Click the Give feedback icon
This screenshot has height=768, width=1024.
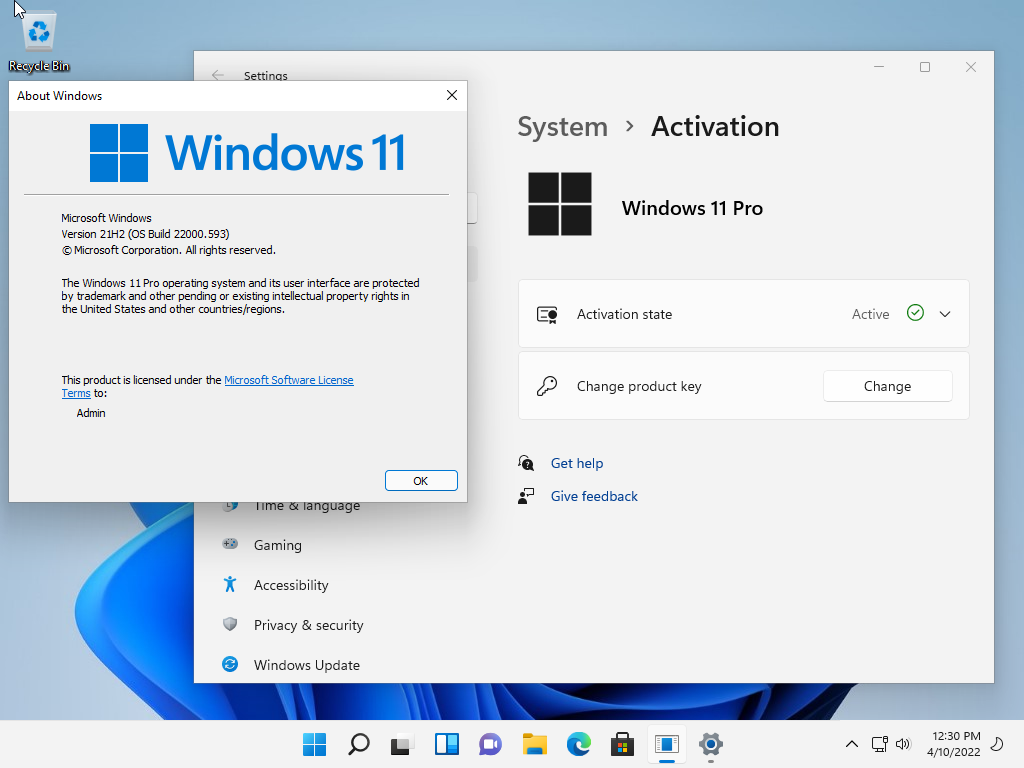[526, 496]
